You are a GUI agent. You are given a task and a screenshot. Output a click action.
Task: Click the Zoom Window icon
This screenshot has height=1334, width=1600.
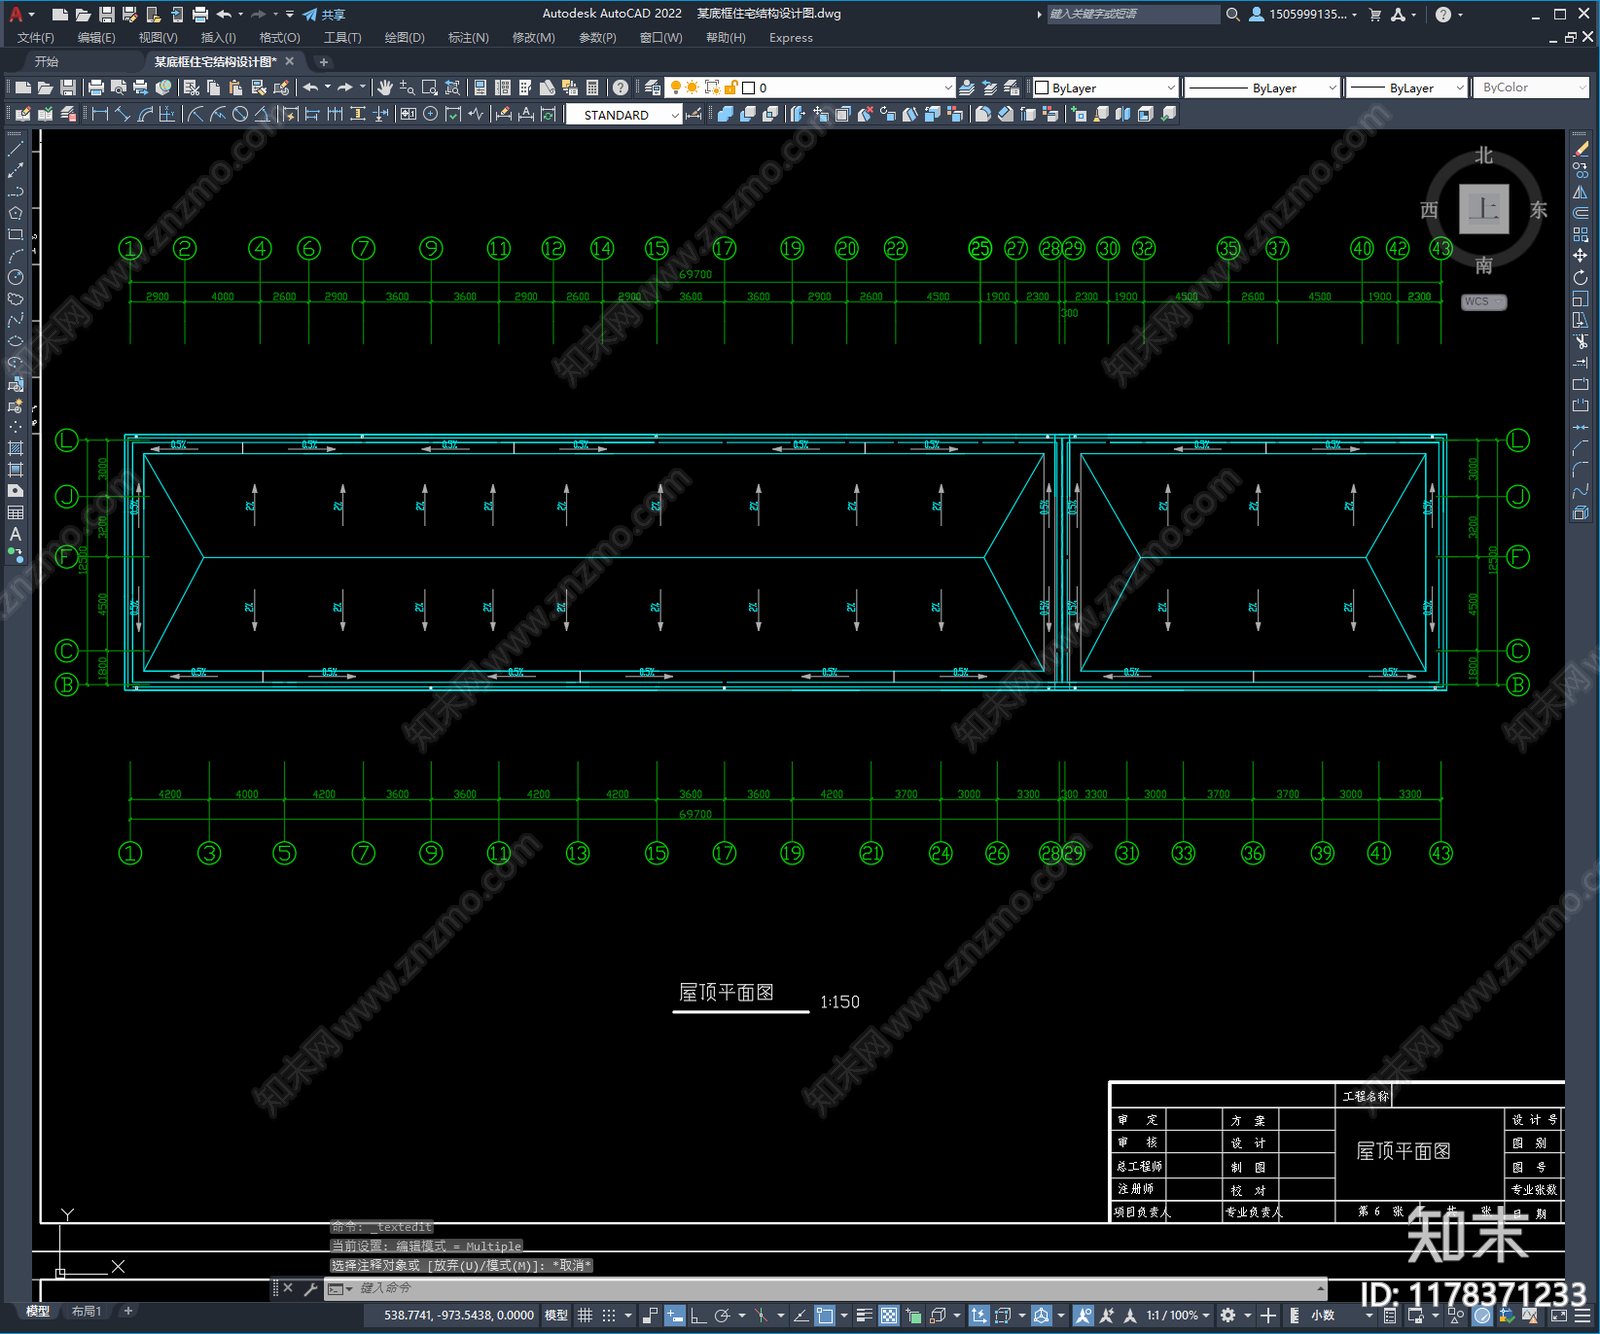coord(430,88)
